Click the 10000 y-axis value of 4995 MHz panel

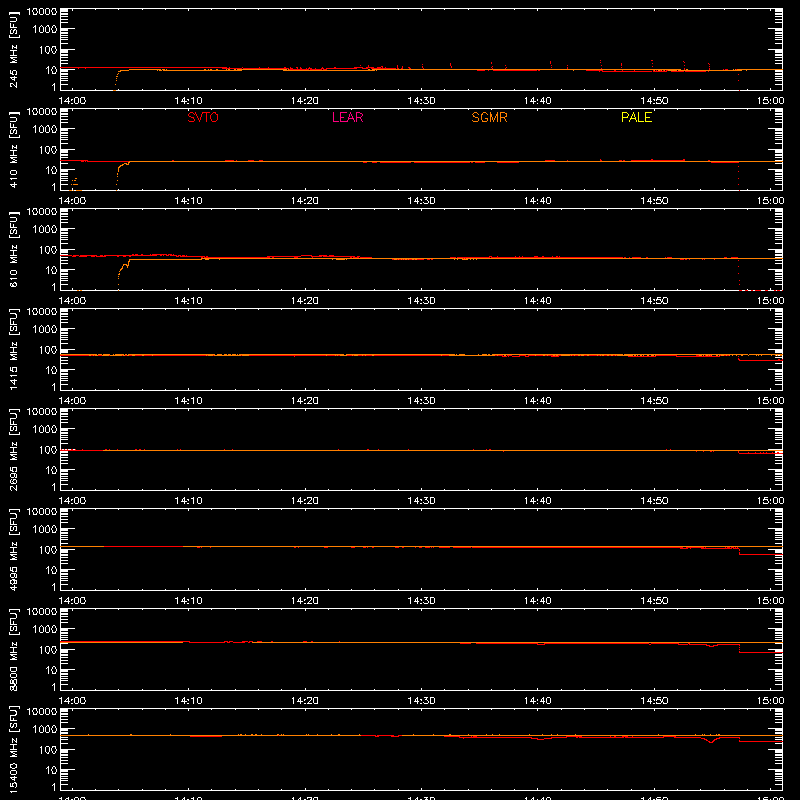[x=42, y=512]
